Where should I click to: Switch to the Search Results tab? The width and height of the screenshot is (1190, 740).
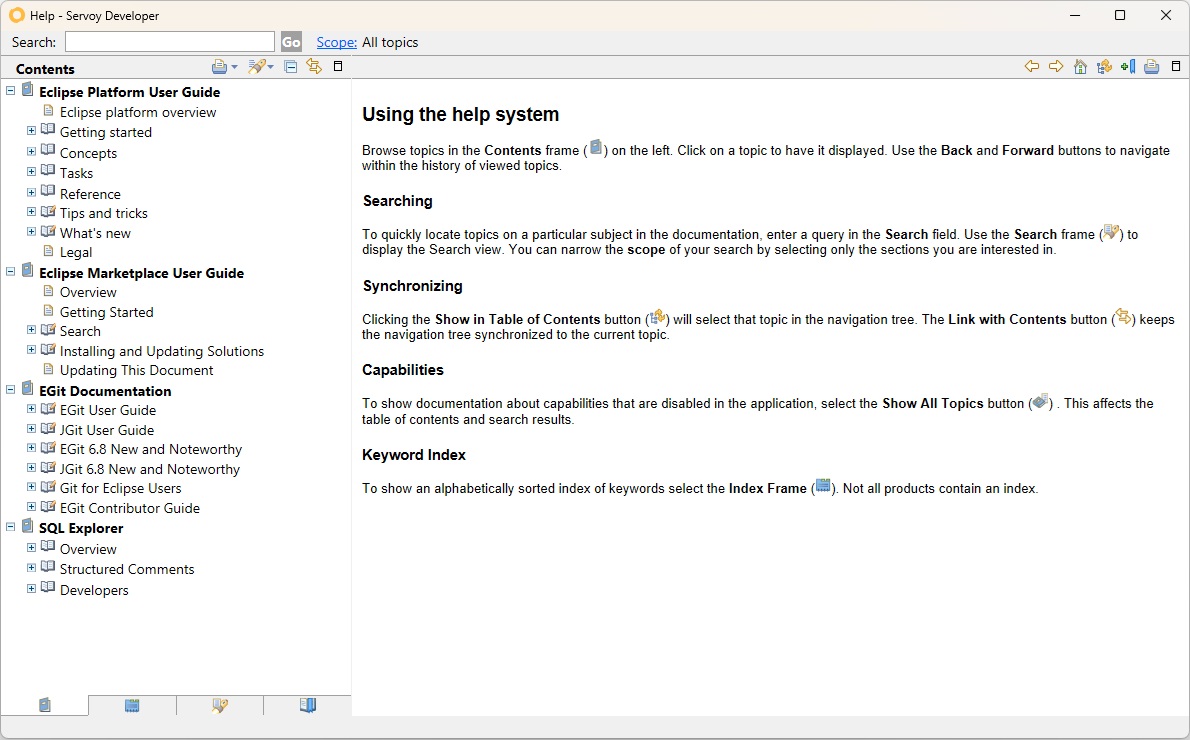(x=220, y=706)
